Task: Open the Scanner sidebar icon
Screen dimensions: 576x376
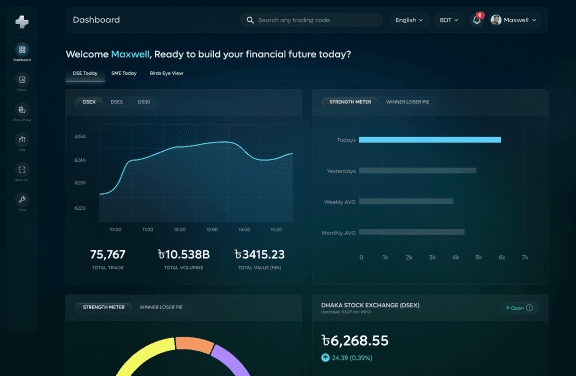Action: tap(22, 170)
